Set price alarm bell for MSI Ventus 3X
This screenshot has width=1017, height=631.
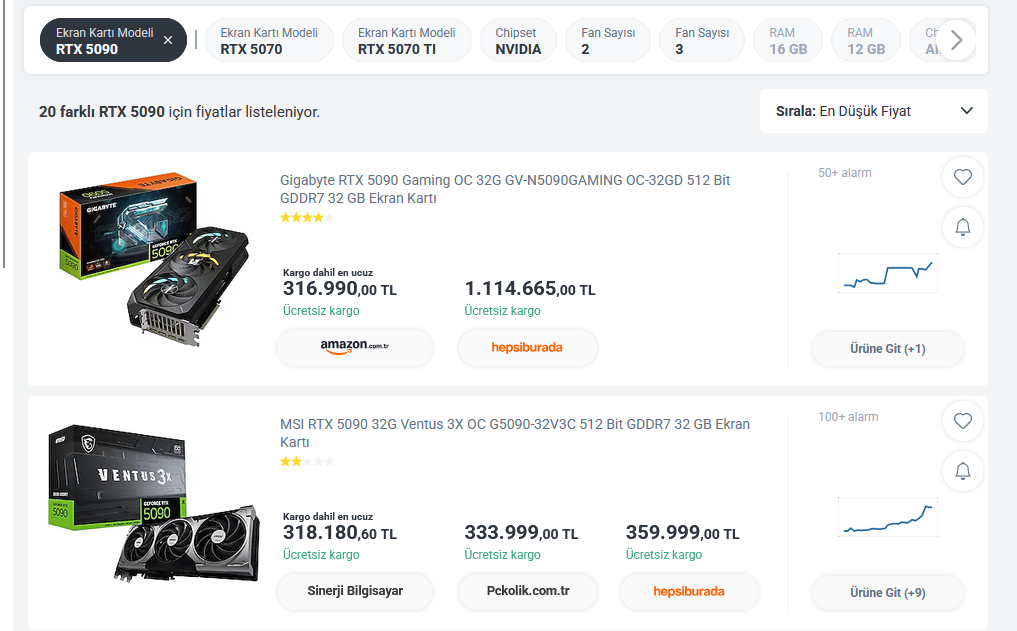[x=963, y=471]
